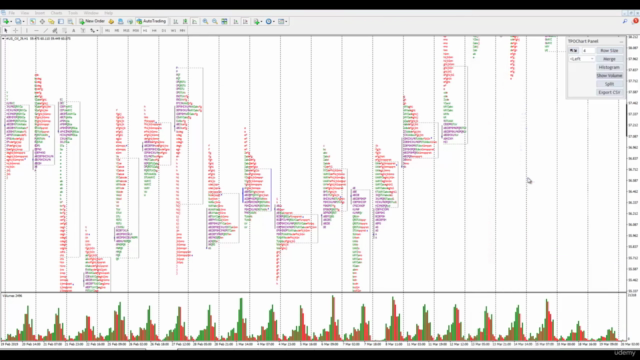This screenshot has width=640, height=360.
Task: Click the Merge button
Action: point(609,59)
